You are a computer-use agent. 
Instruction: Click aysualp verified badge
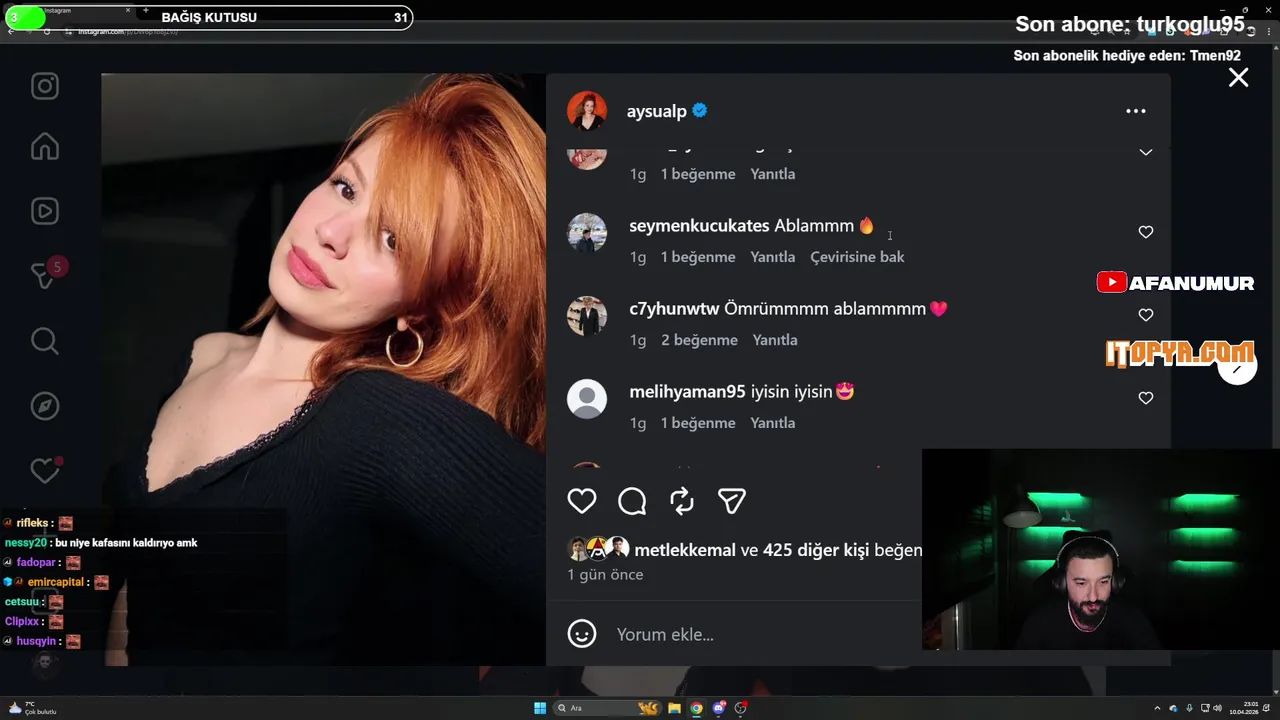(700, 111)
